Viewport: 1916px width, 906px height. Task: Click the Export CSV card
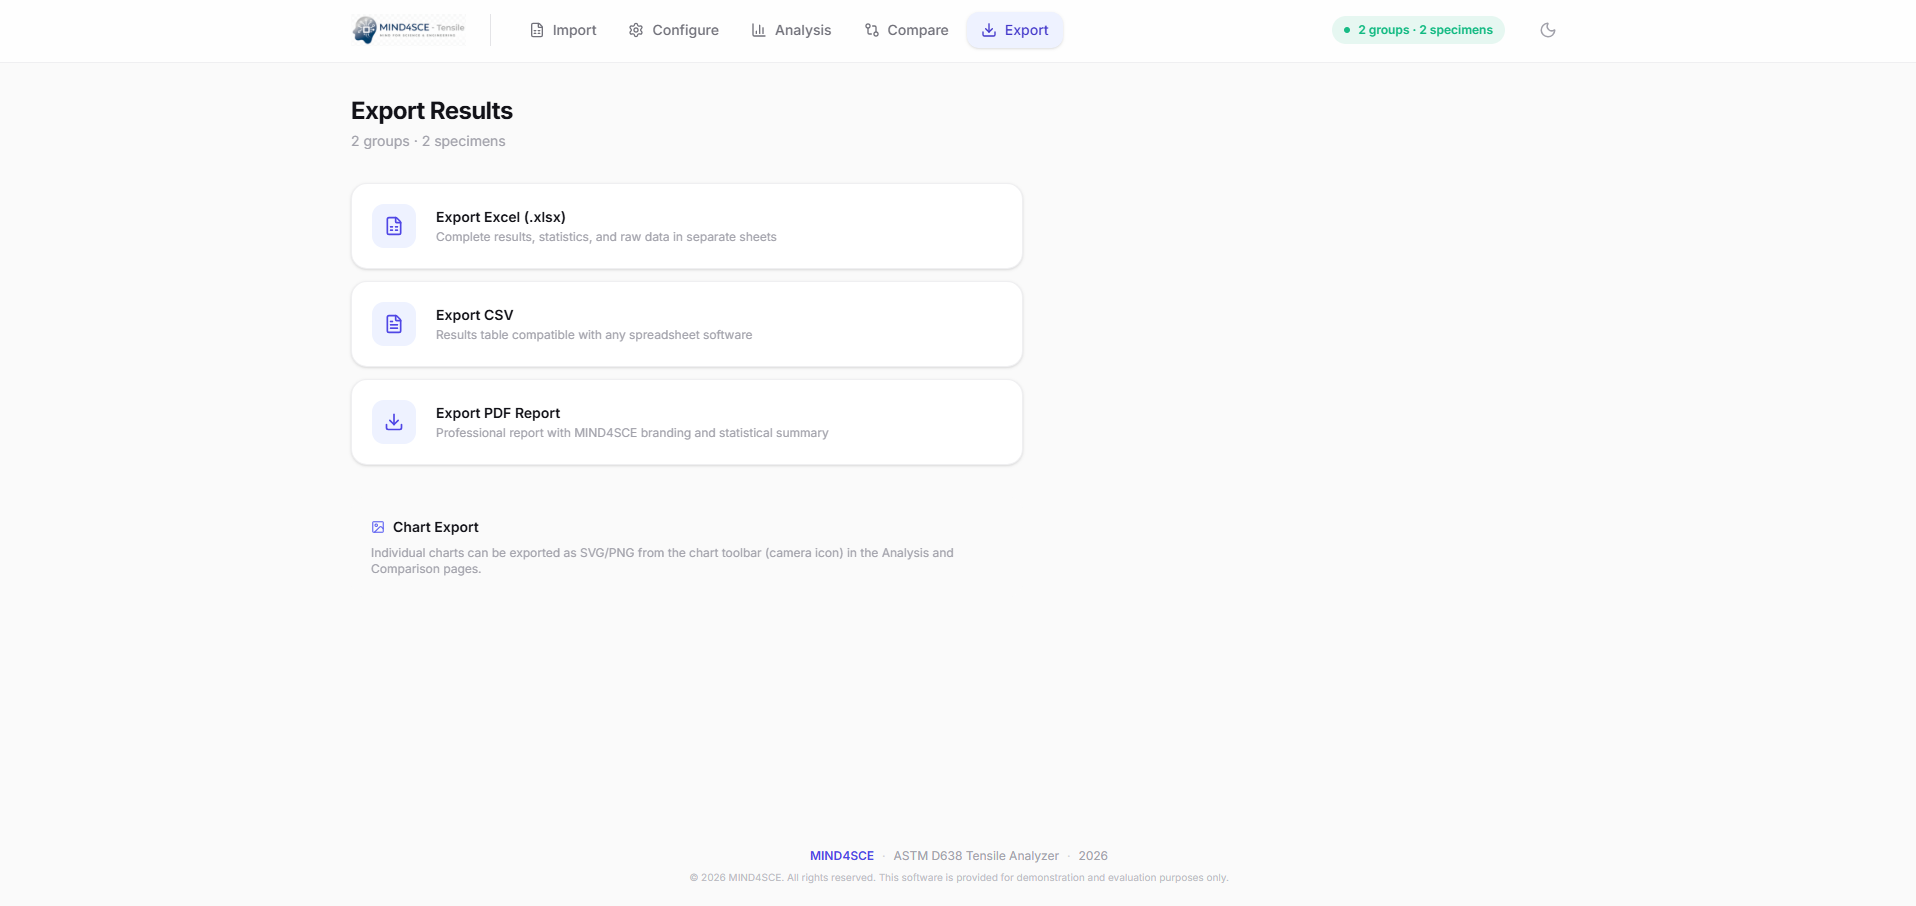686,323
